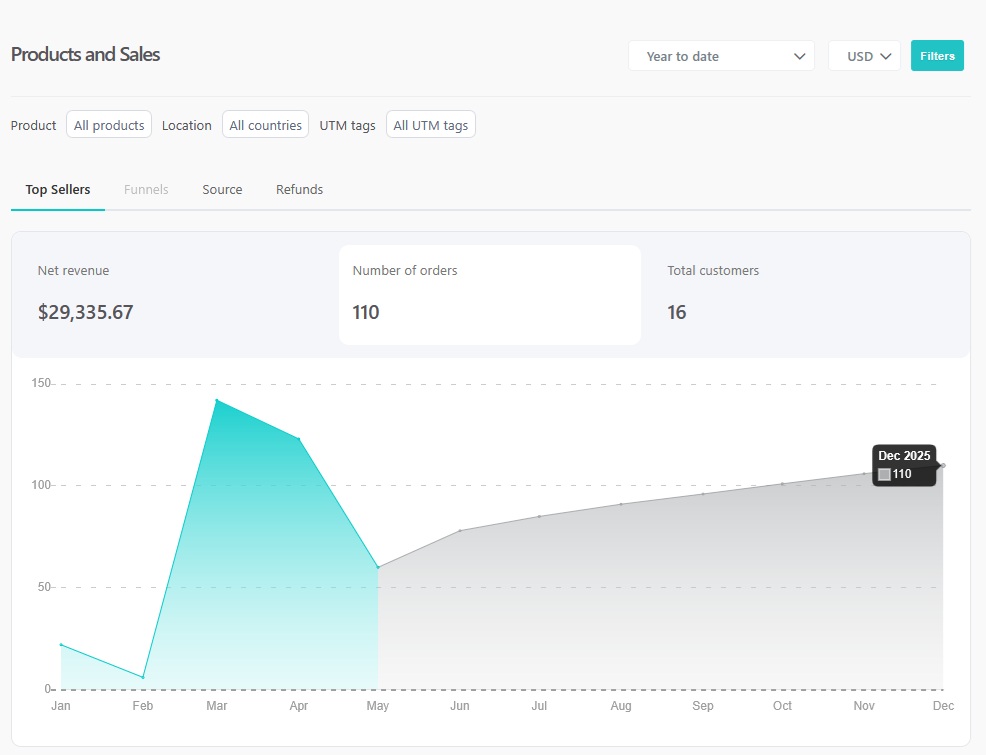This screenshot has height=755, width=986.
Task: Select the All countries filter chip
Action: pos(265,124)
